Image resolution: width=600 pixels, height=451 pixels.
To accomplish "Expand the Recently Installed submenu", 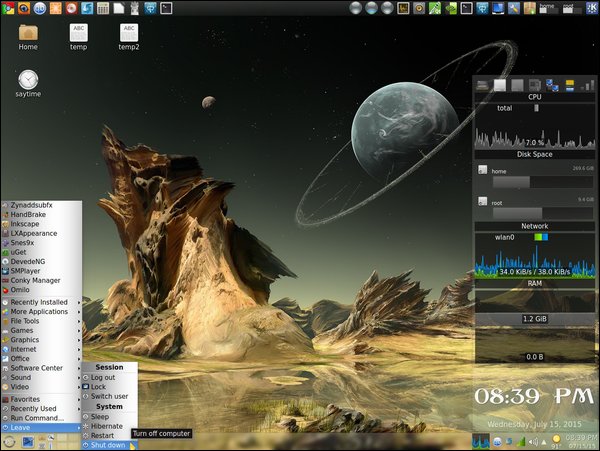I will point(41,302).
